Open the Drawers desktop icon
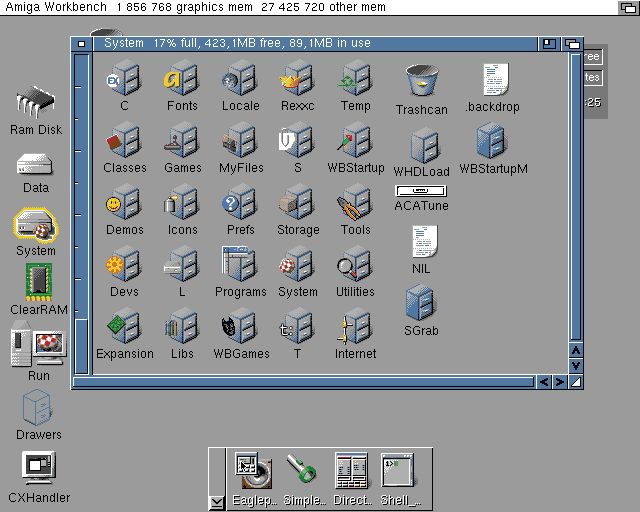 38,407
